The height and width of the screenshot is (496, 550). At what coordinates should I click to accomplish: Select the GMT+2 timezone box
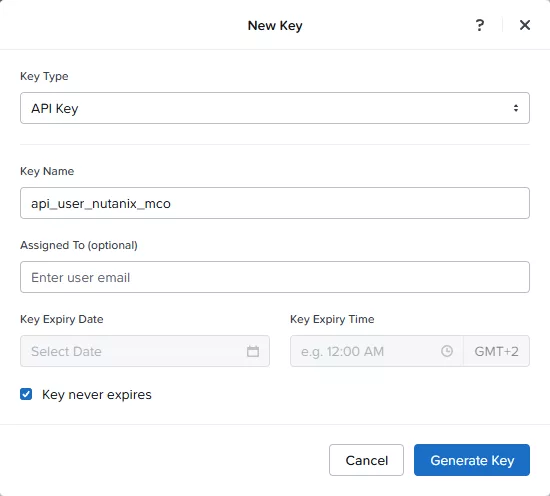click(496, 351)
